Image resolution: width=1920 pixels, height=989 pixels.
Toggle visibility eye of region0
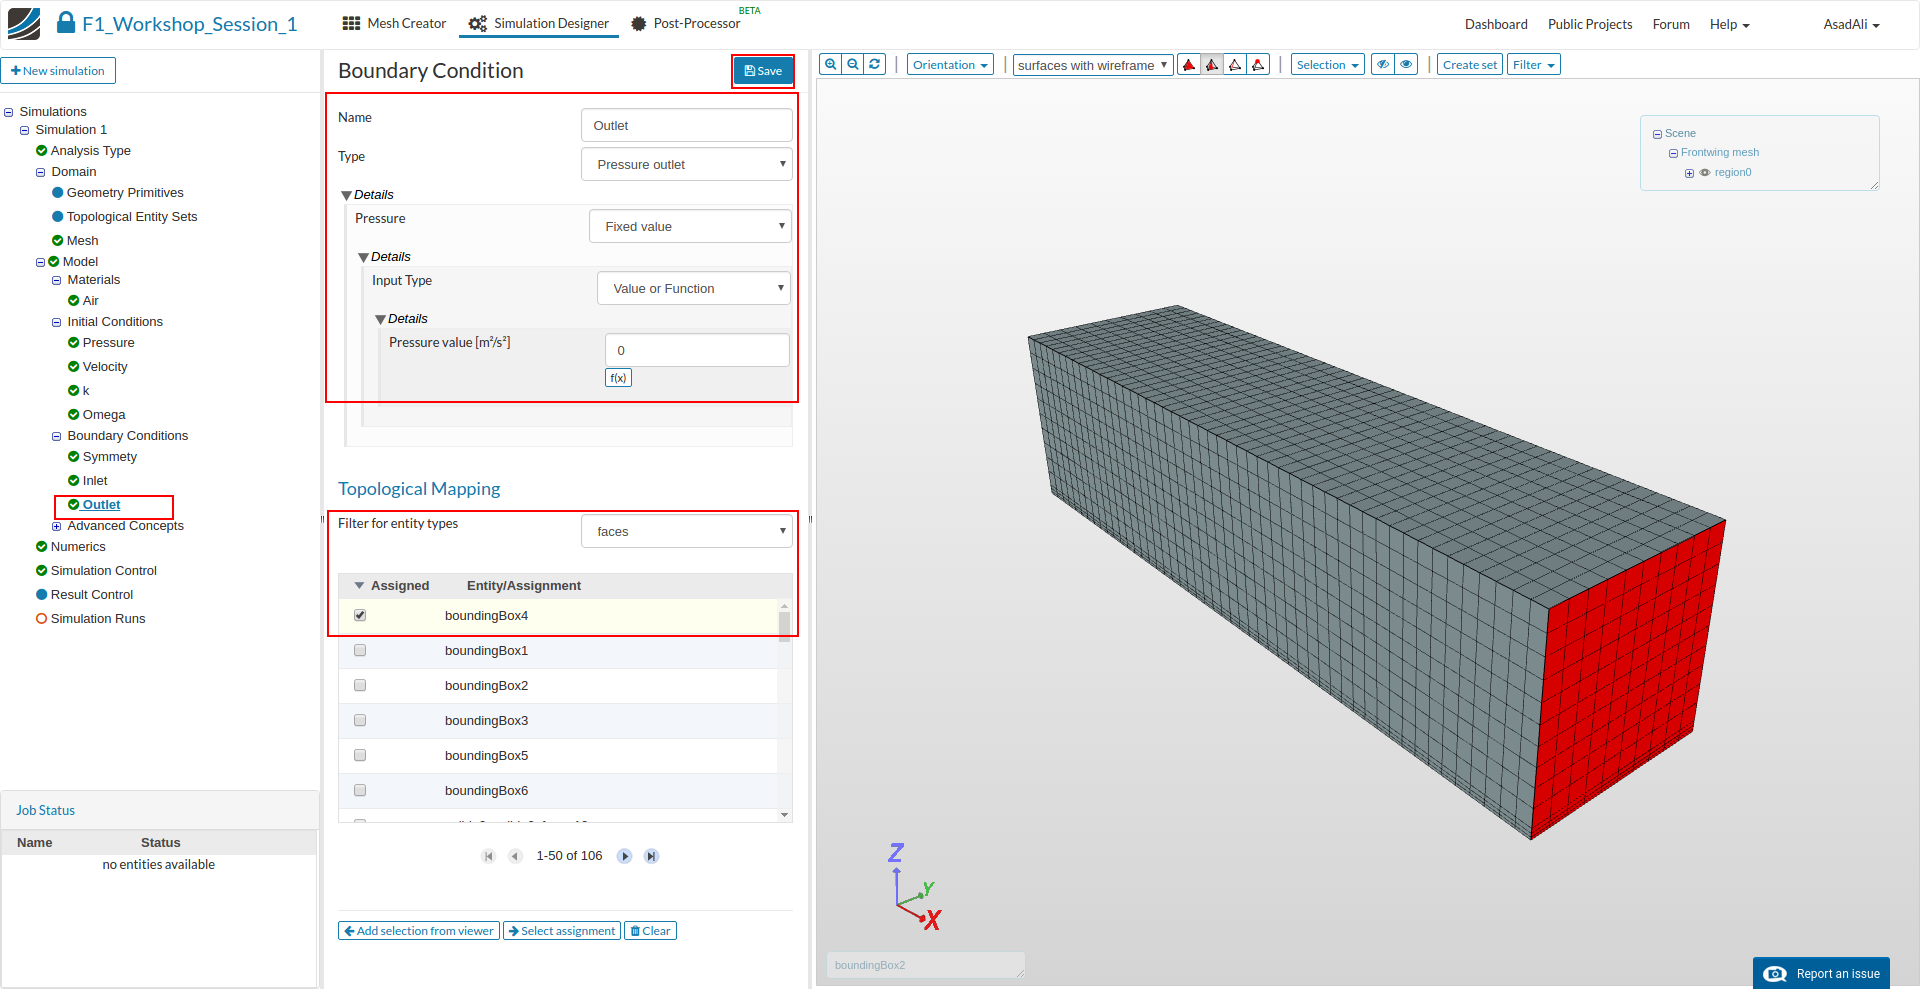(1705, 173)
